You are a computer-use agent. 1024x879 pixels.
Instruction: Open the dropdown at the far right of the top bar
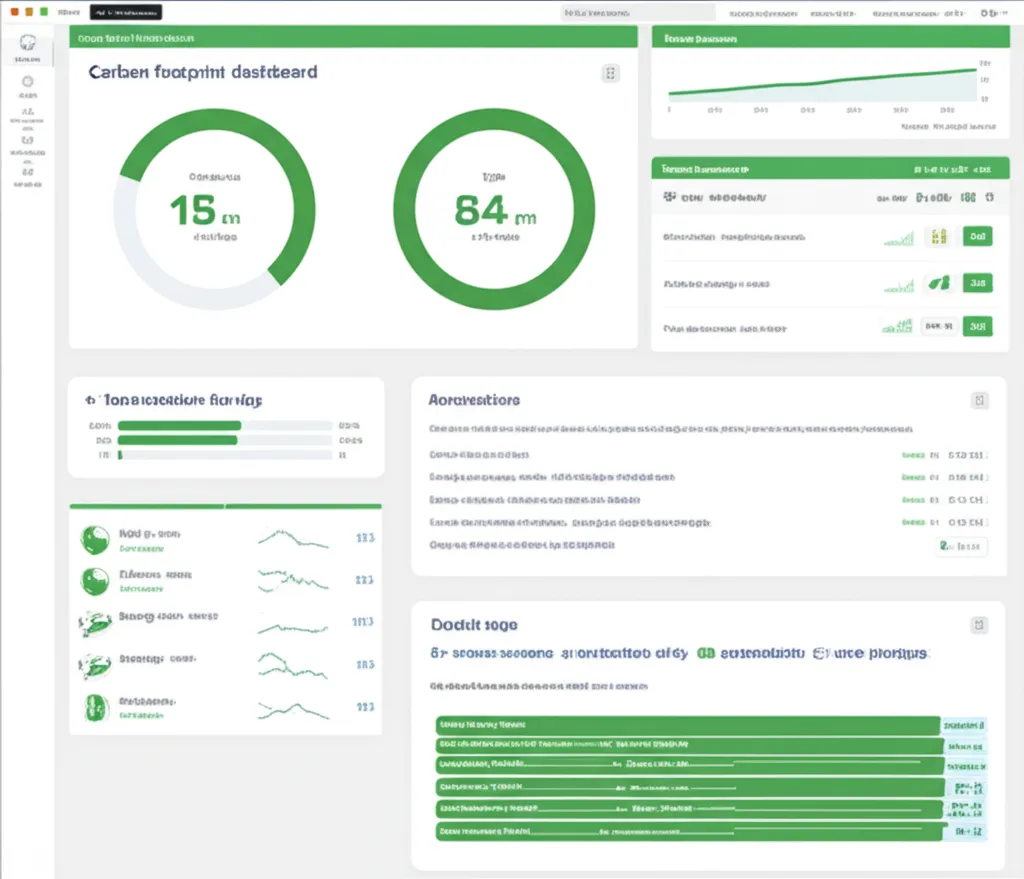click(990, 13)
